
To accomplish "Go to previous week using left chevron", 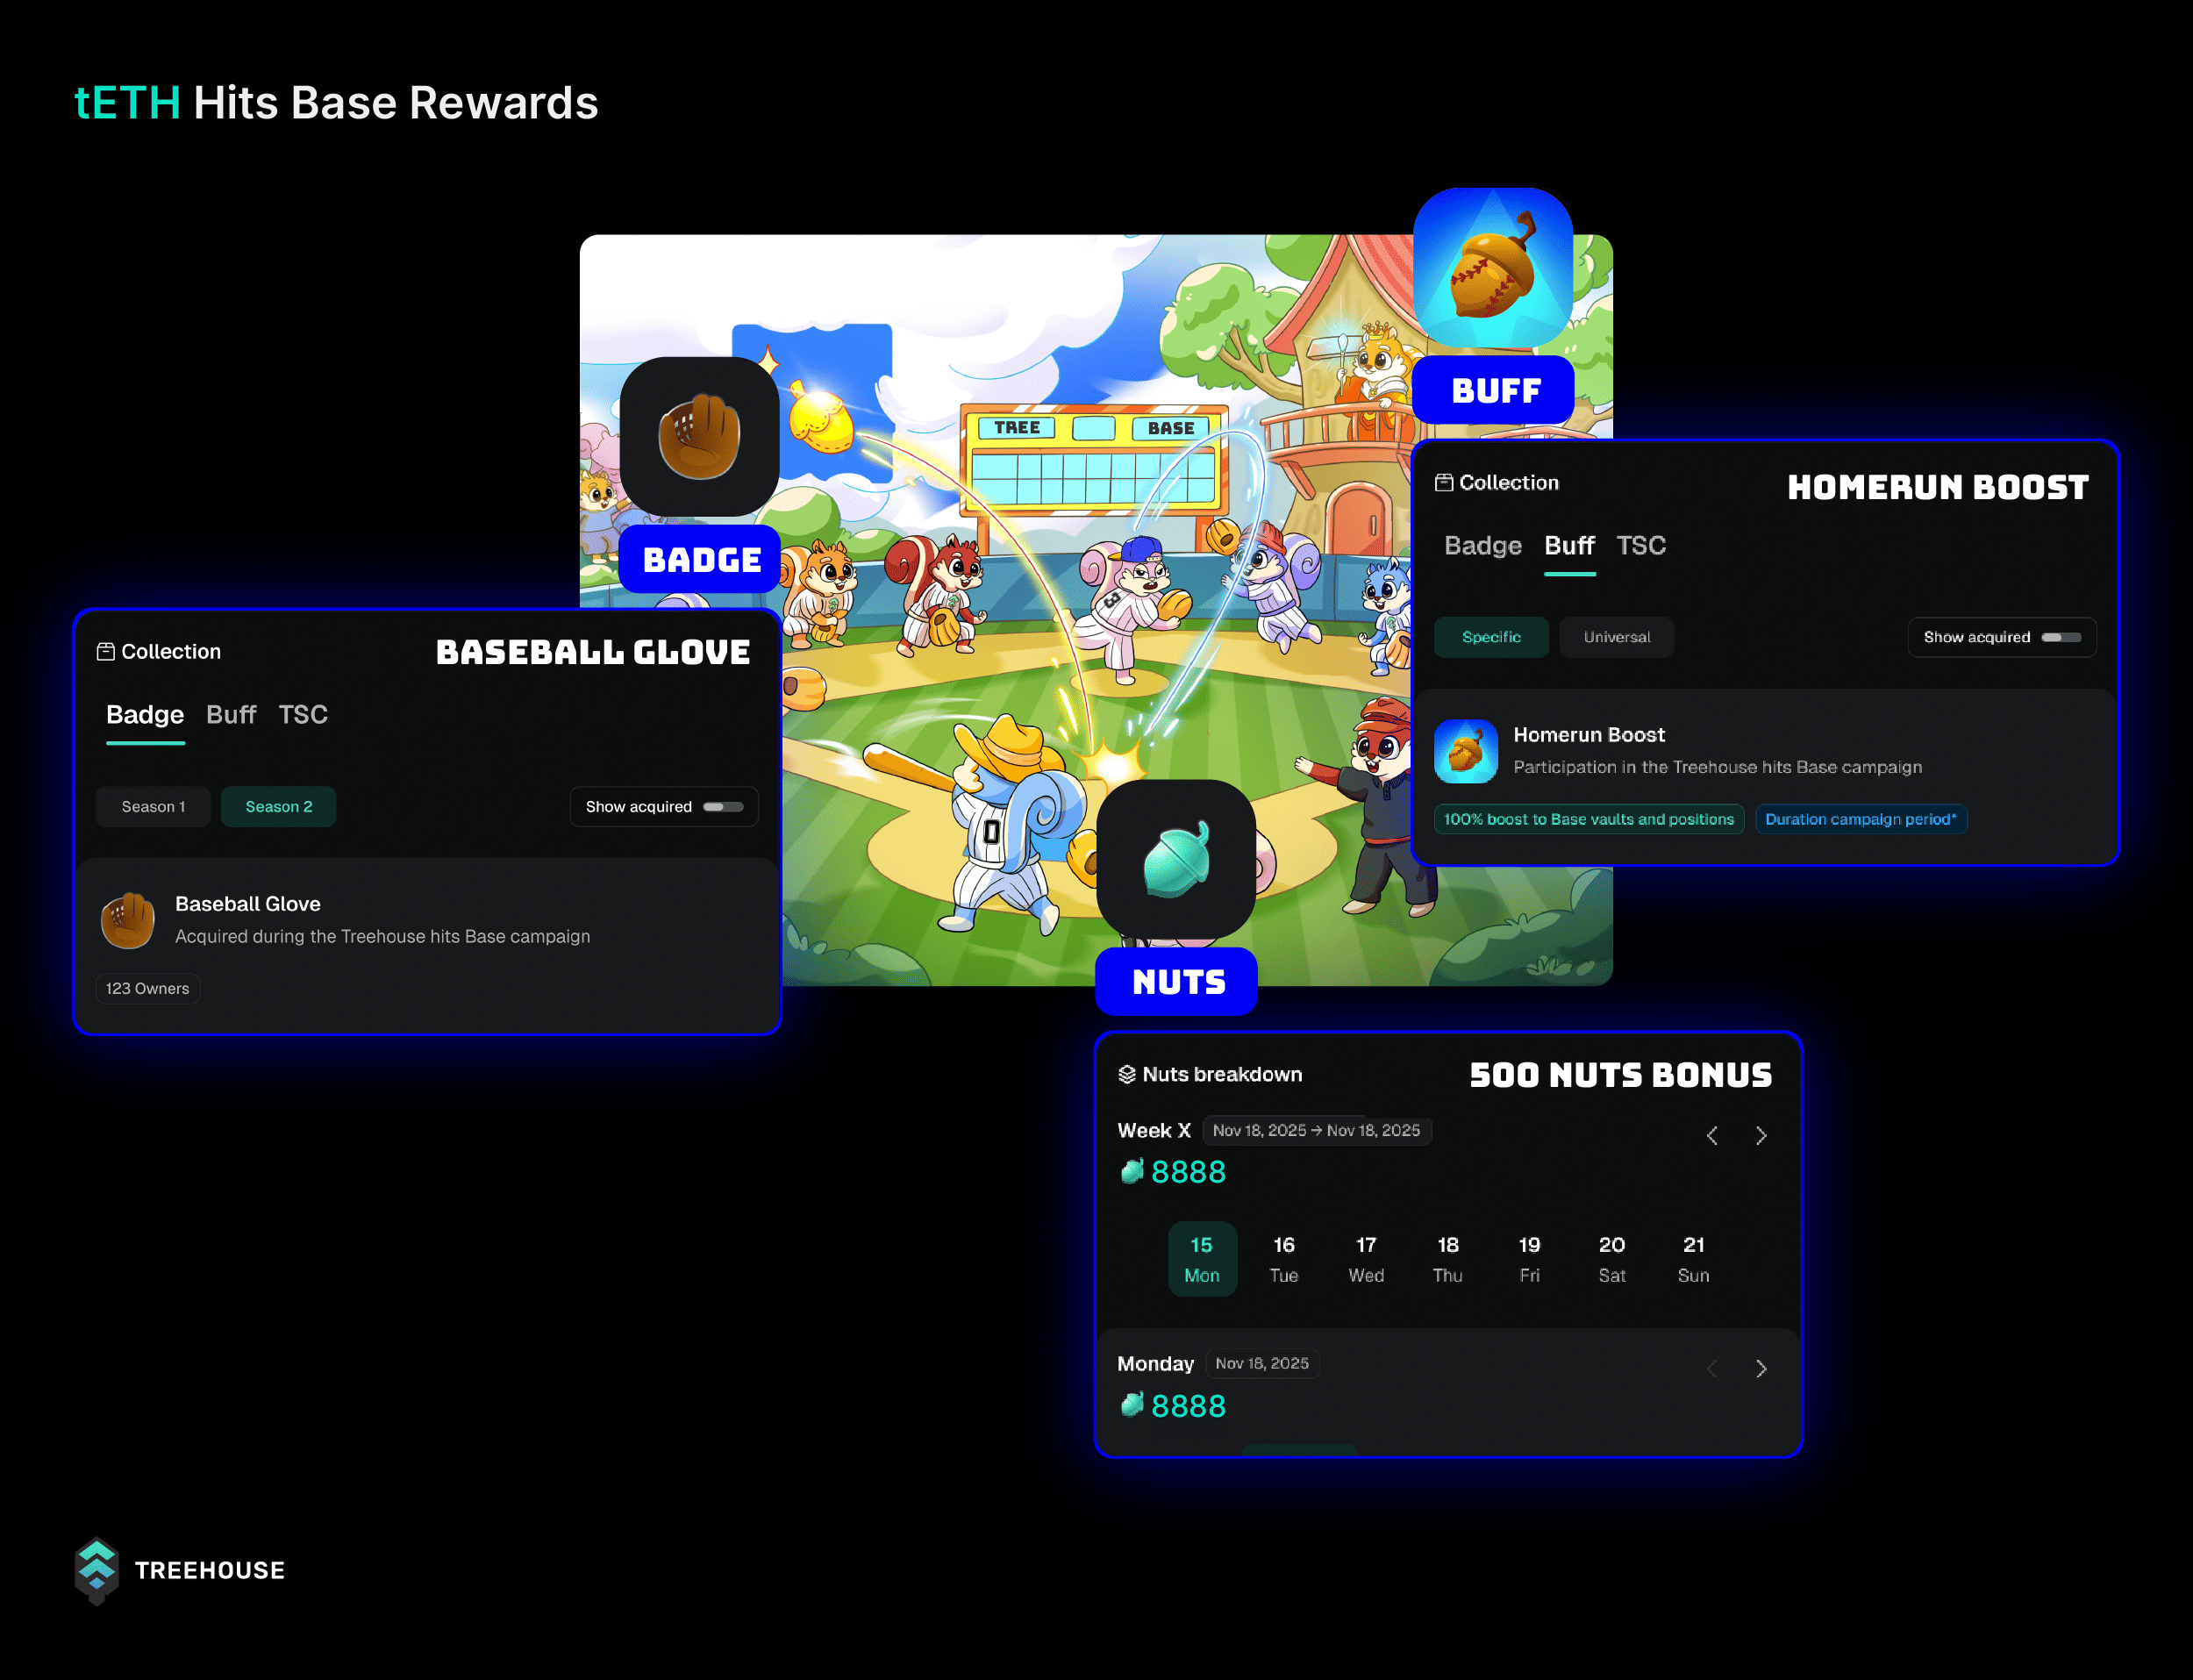I will click(x=1712, y=1136).
